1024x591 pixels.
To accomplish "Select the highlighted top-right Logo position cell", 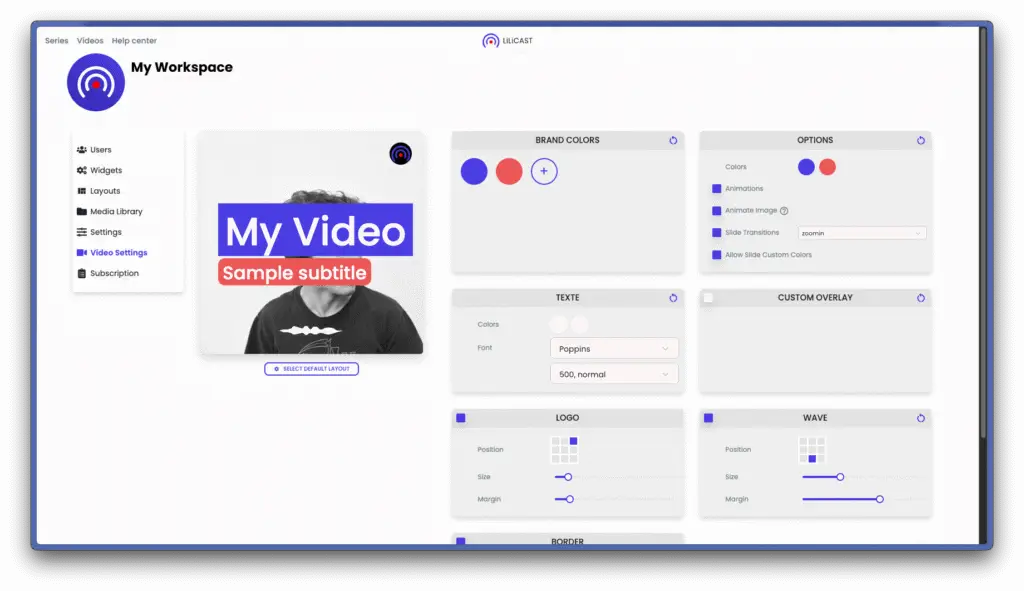I will 573,441.
